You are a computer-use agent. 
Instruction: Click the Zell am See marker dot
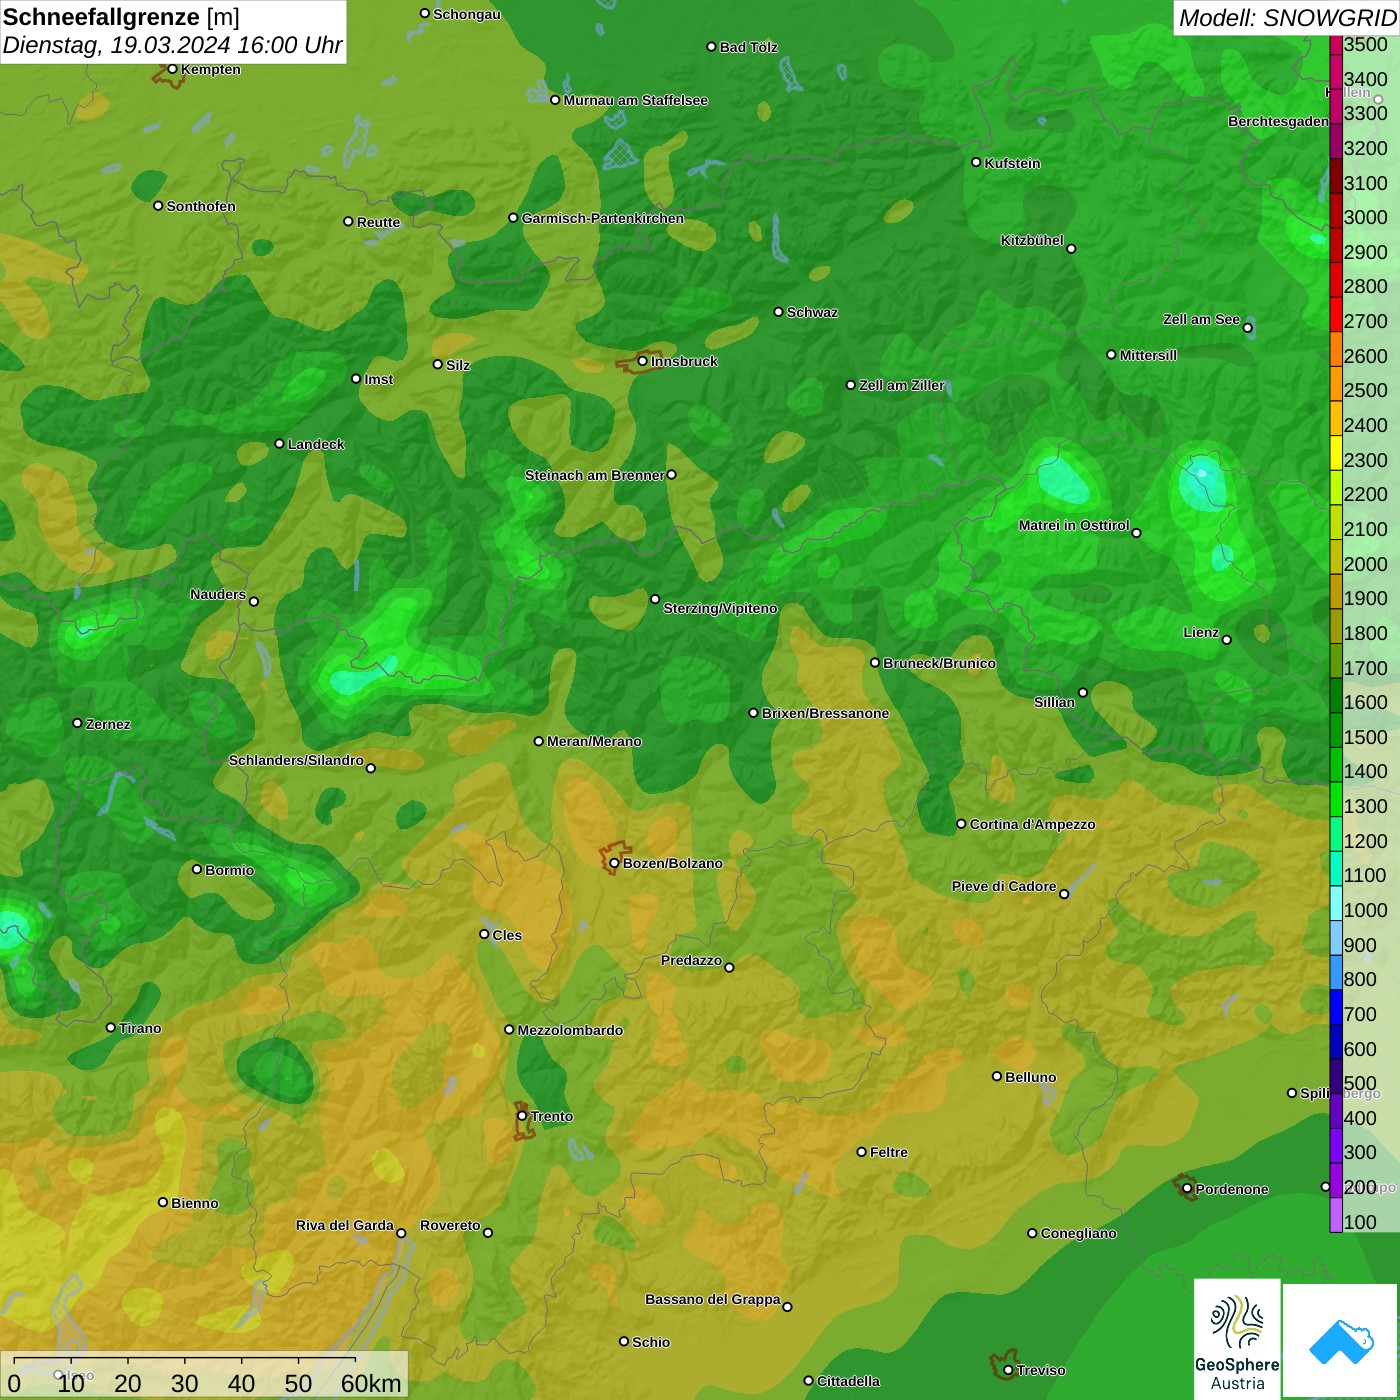(1247, 327)
